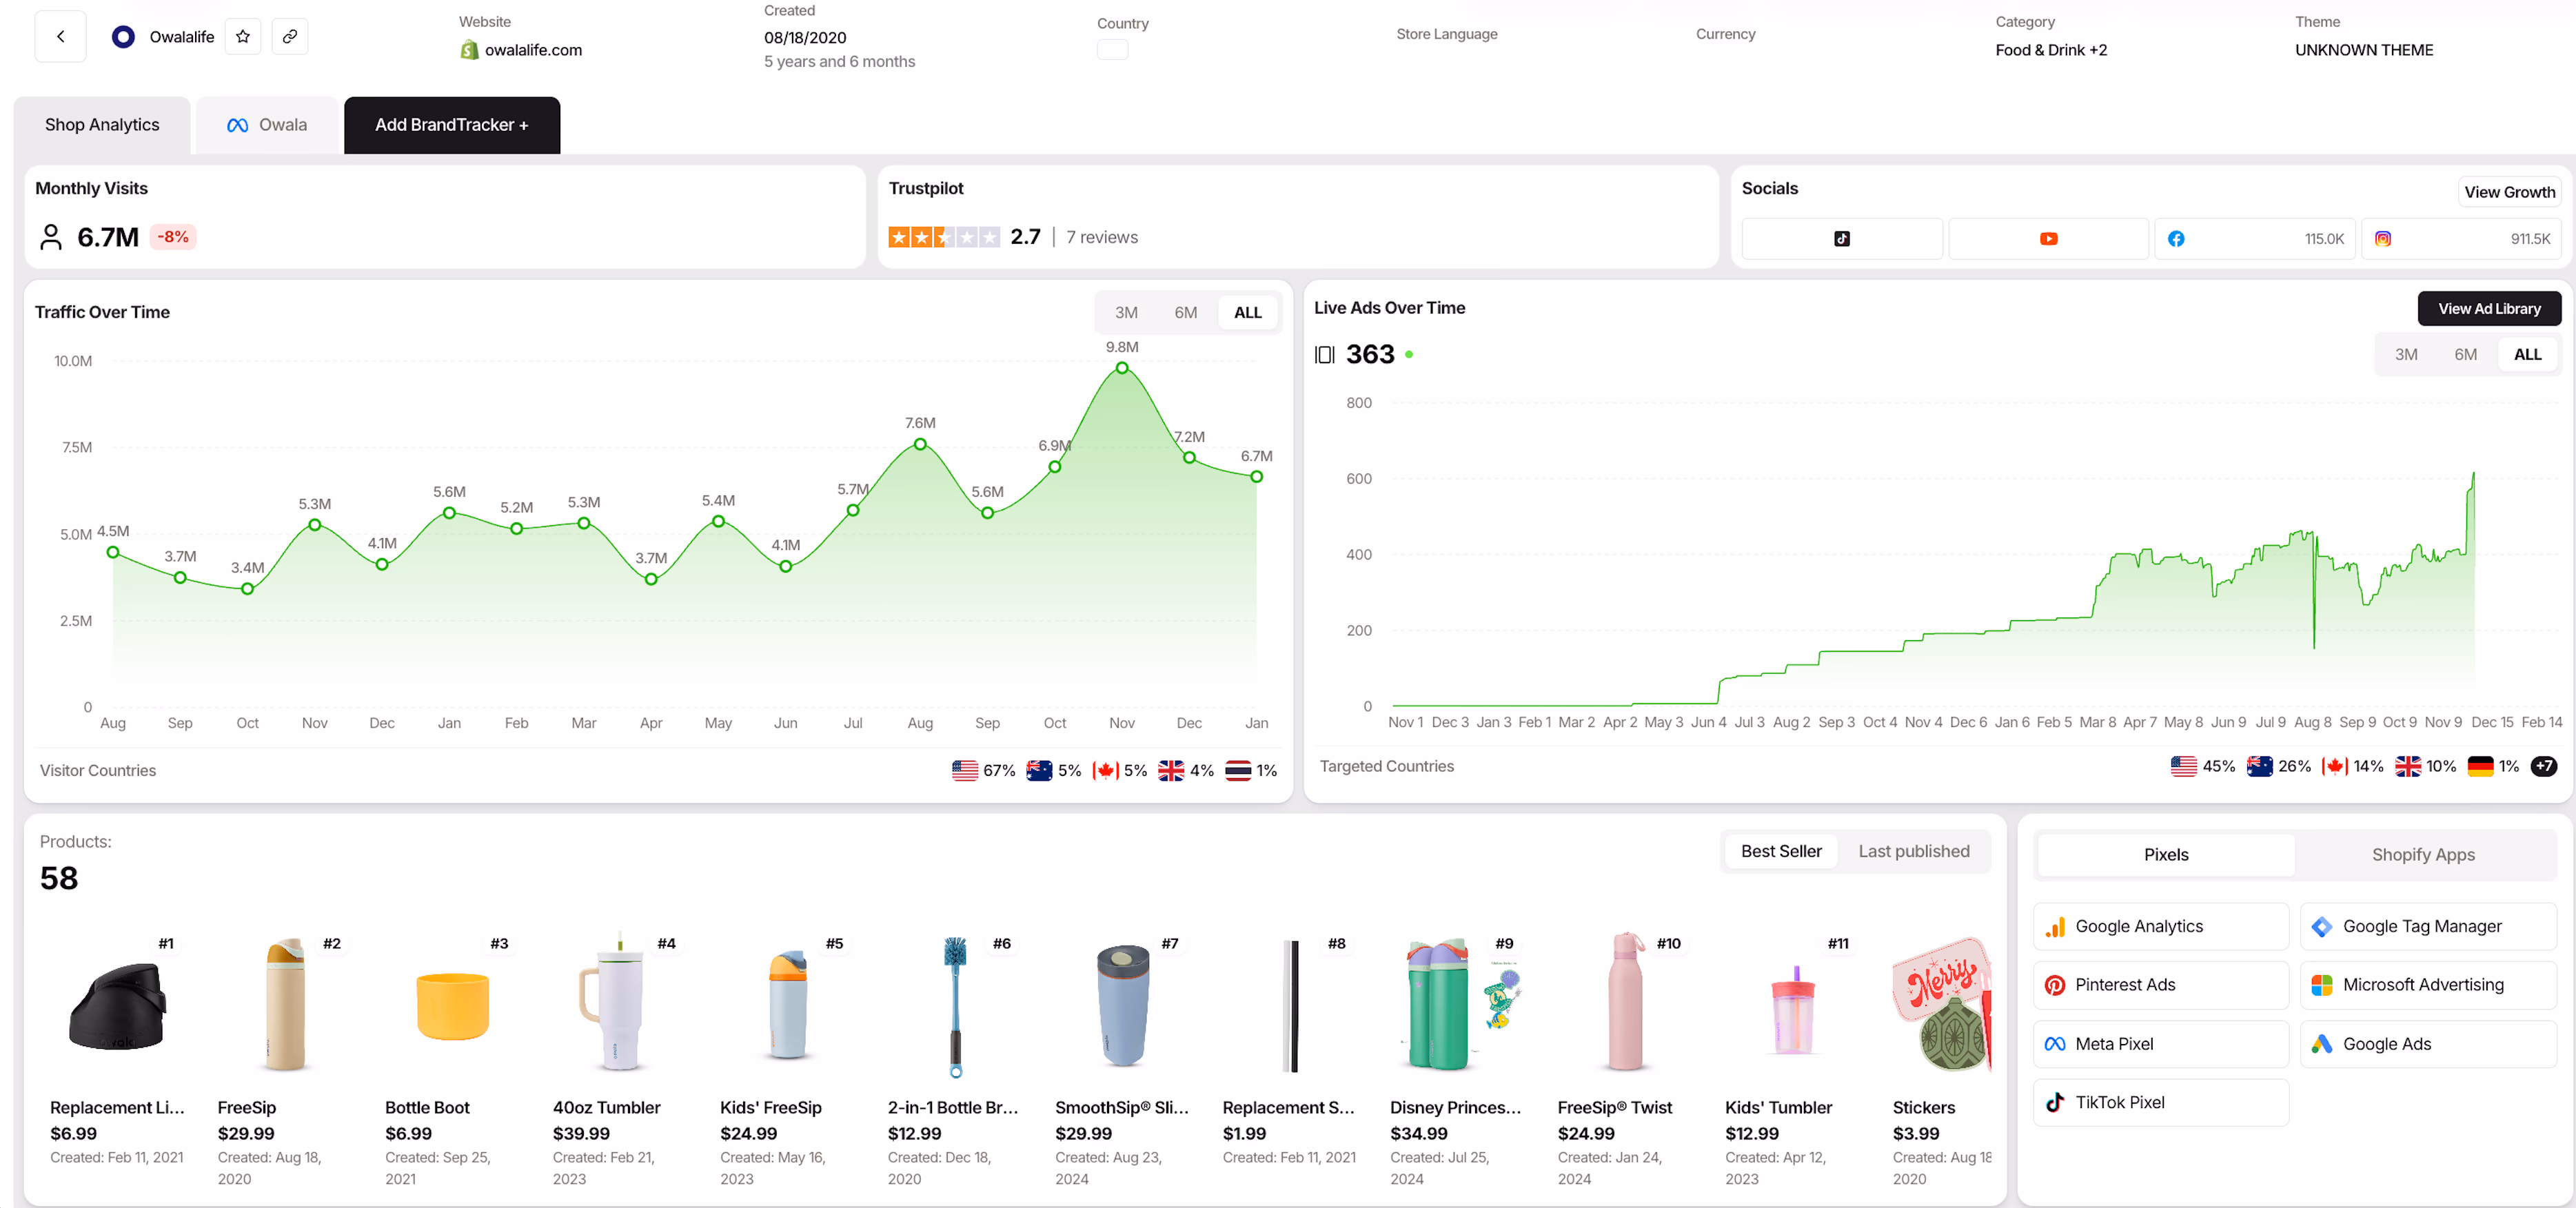Select 6M range on Live Ads chart
Viewport: 2576px width, 1208px height.
coord(2466,354)
